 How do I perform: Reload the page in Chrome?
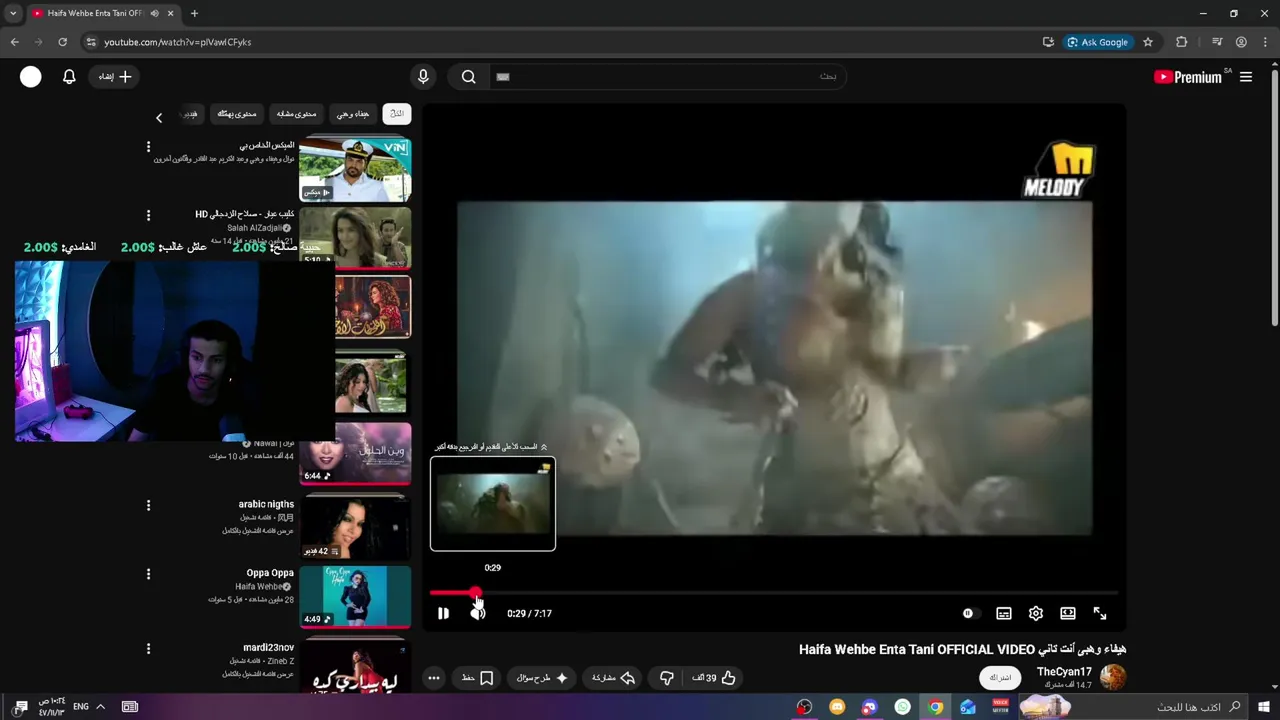tap(62, 42)
